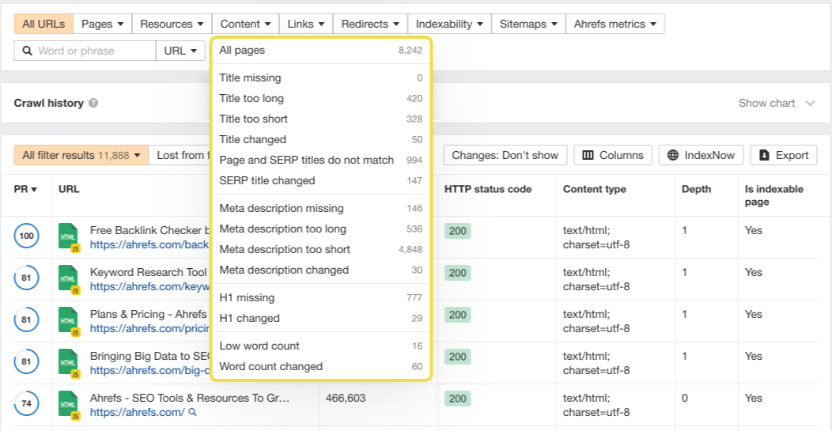Open the All filter results 11,888 dropdown
Viewport: 832px width, 431px height.
click(x=81, y=155)
